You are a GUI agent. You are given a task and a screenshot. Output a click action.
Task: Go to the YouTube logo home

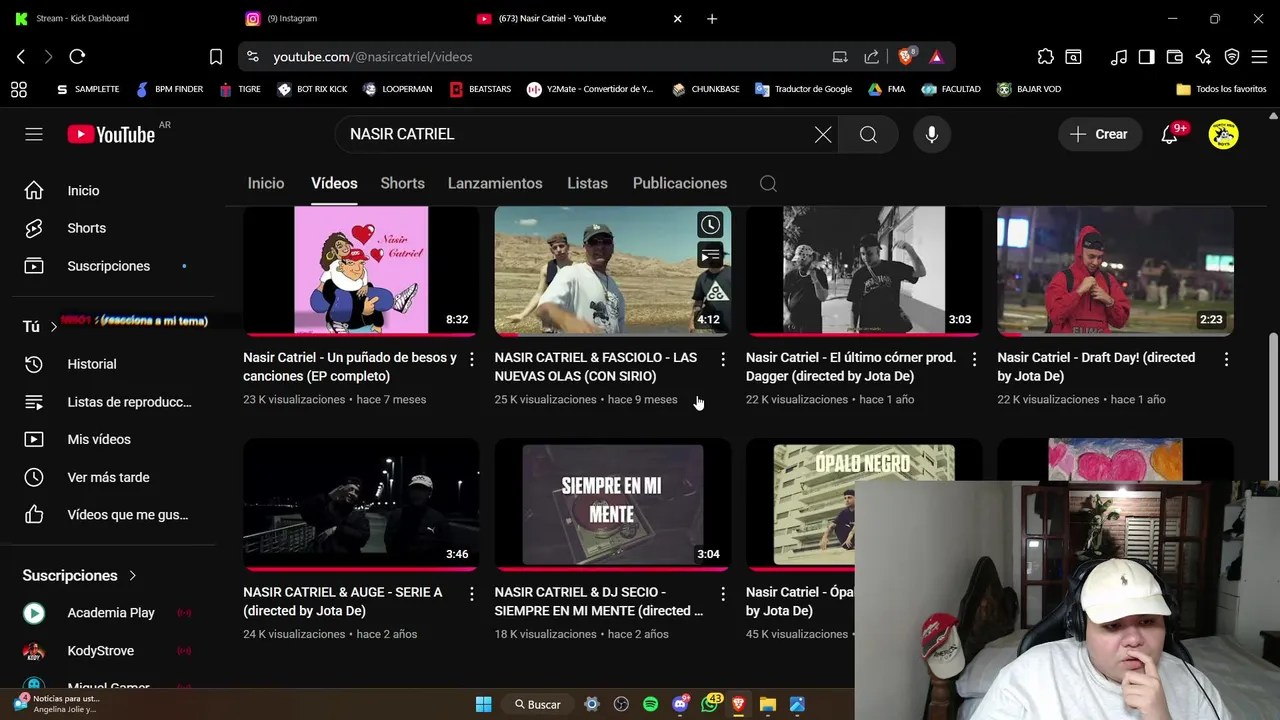pos(111,134)
